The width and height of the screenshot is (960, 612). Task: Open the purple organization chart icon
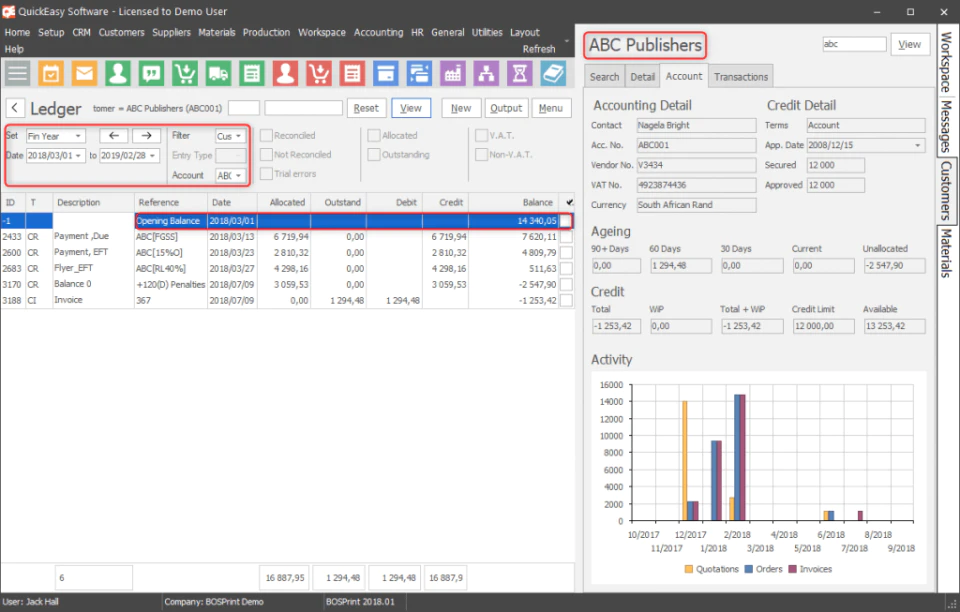[x=486, y=73]
